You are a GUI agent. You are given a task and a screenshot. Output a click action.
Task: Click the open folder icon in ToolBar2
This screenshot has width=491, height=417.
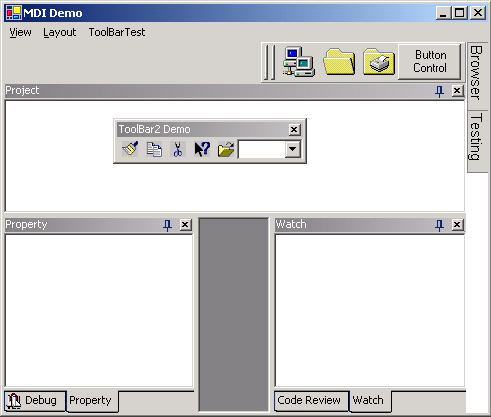tap(226, 149)
